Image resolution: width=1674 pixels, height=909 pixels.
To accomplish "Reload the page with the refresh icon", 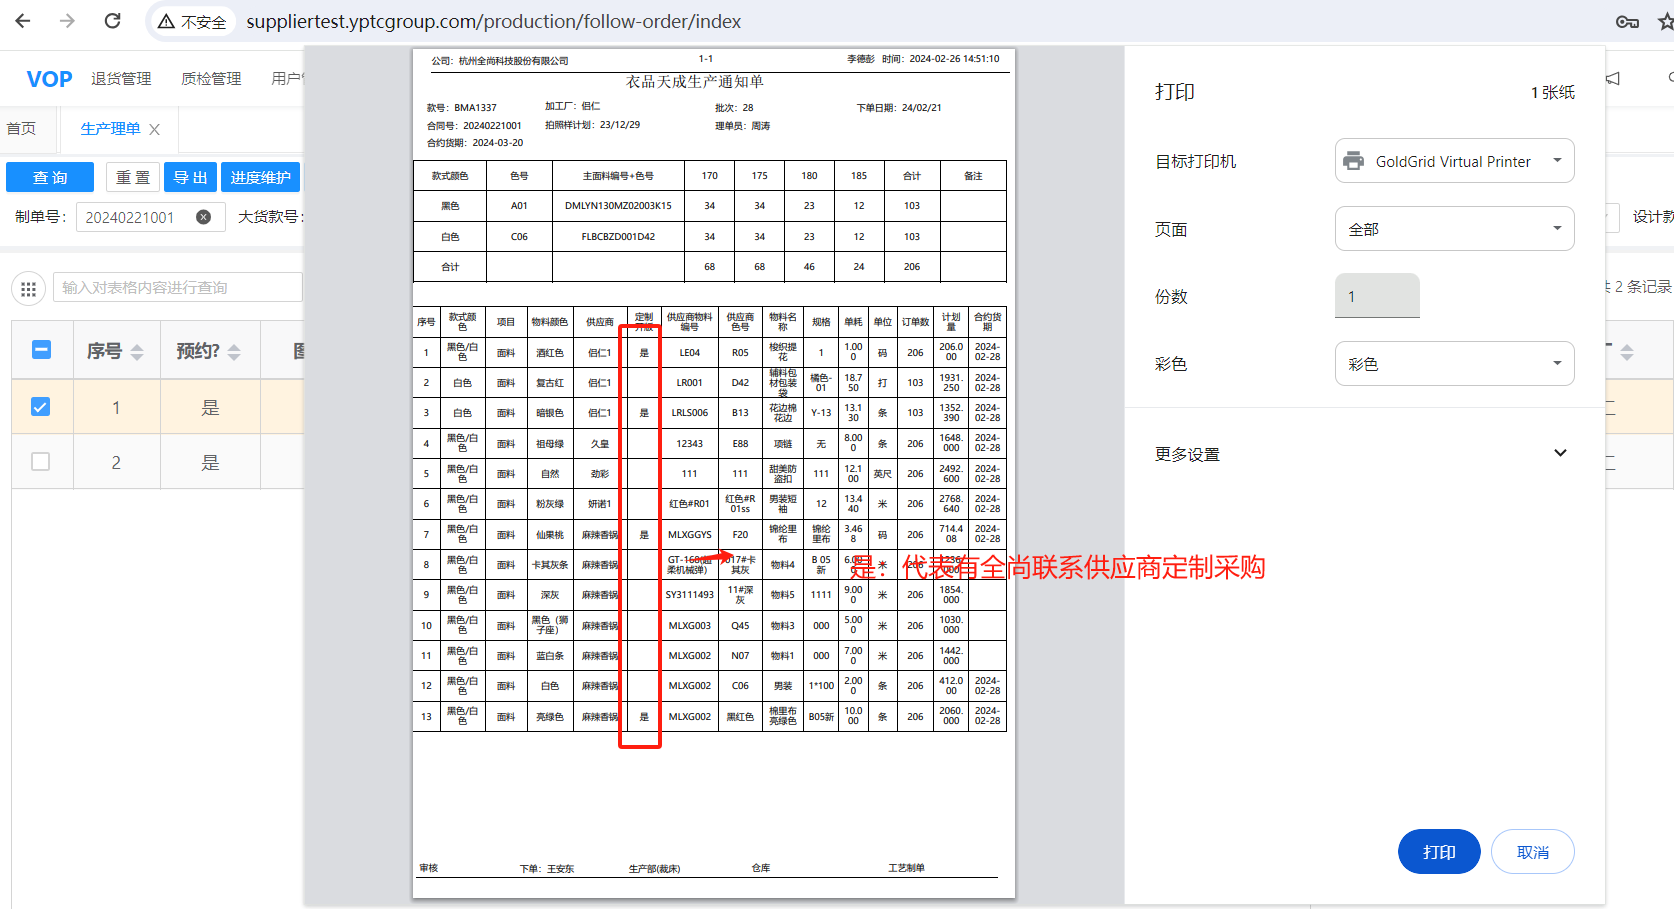I will (113, 21).
